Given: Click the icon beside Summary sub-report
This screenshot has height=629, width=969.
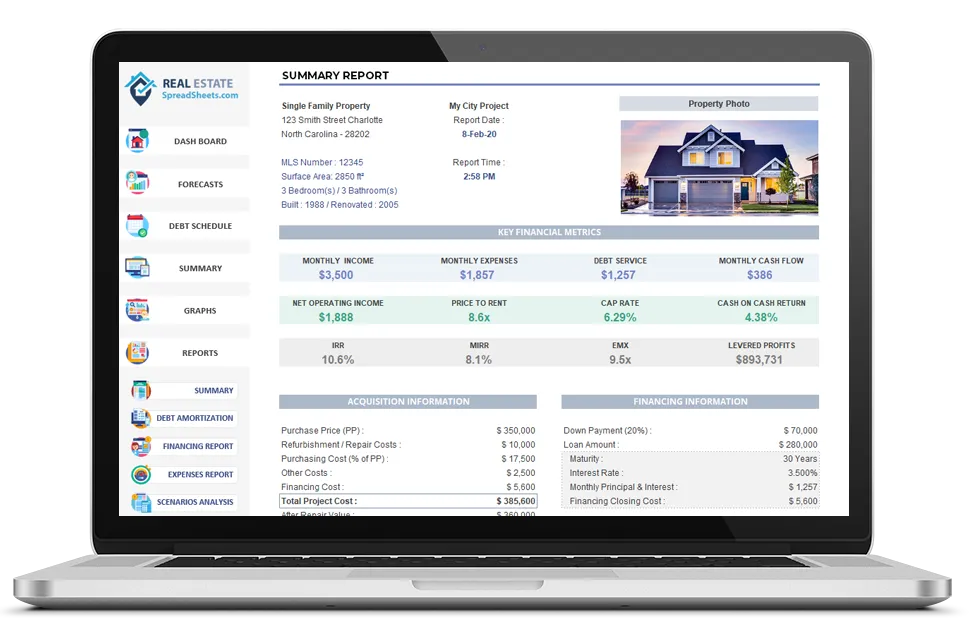Looking at the screenshot, I should pos(142,390).
